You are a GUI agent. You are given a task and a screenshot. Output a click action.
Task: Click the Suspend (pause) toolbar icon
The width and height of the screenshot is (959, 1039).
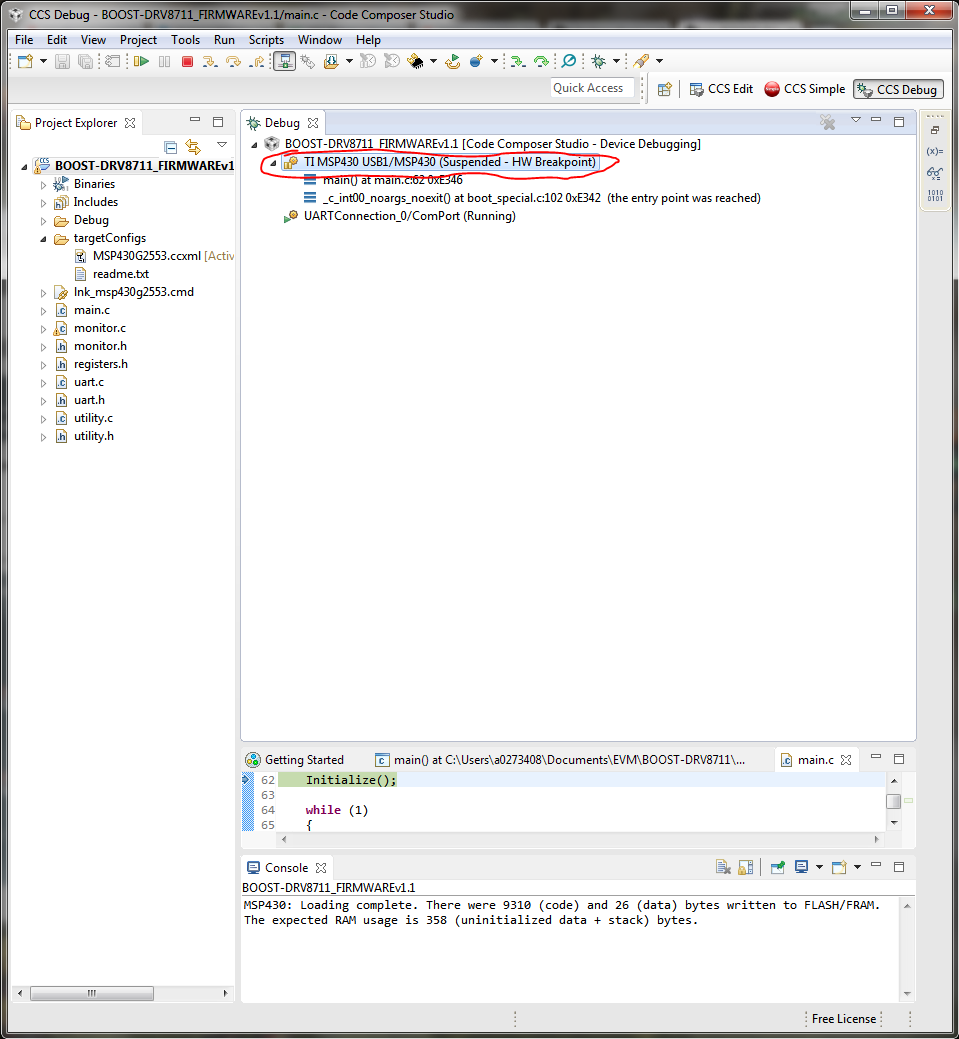pyautogui.click(x=164, y=62)
